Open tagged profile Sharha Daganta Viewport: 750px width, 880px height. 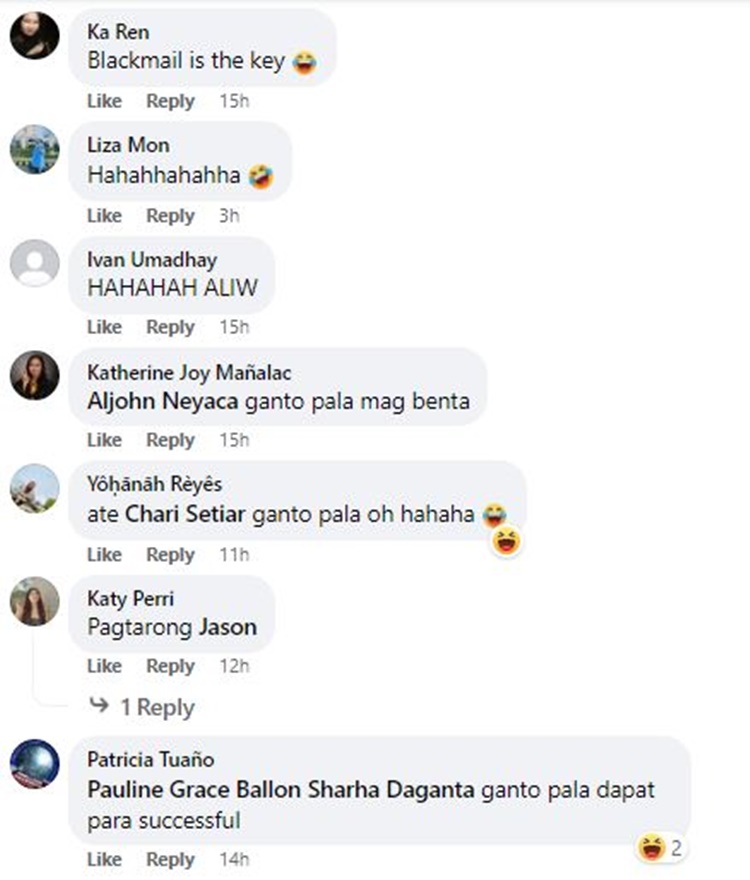click(x=391, y=790)
